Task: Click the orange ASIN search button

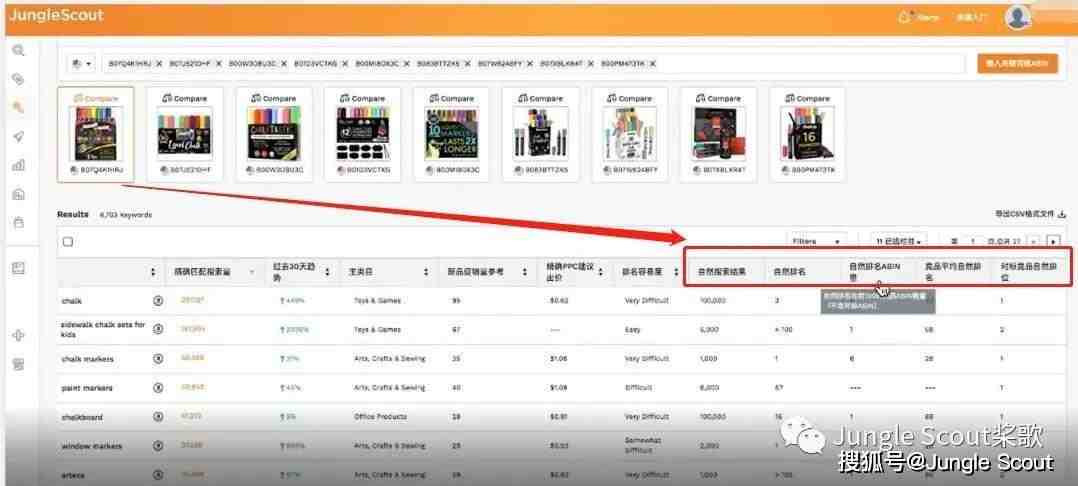Action: click(x=1017, y=63)
